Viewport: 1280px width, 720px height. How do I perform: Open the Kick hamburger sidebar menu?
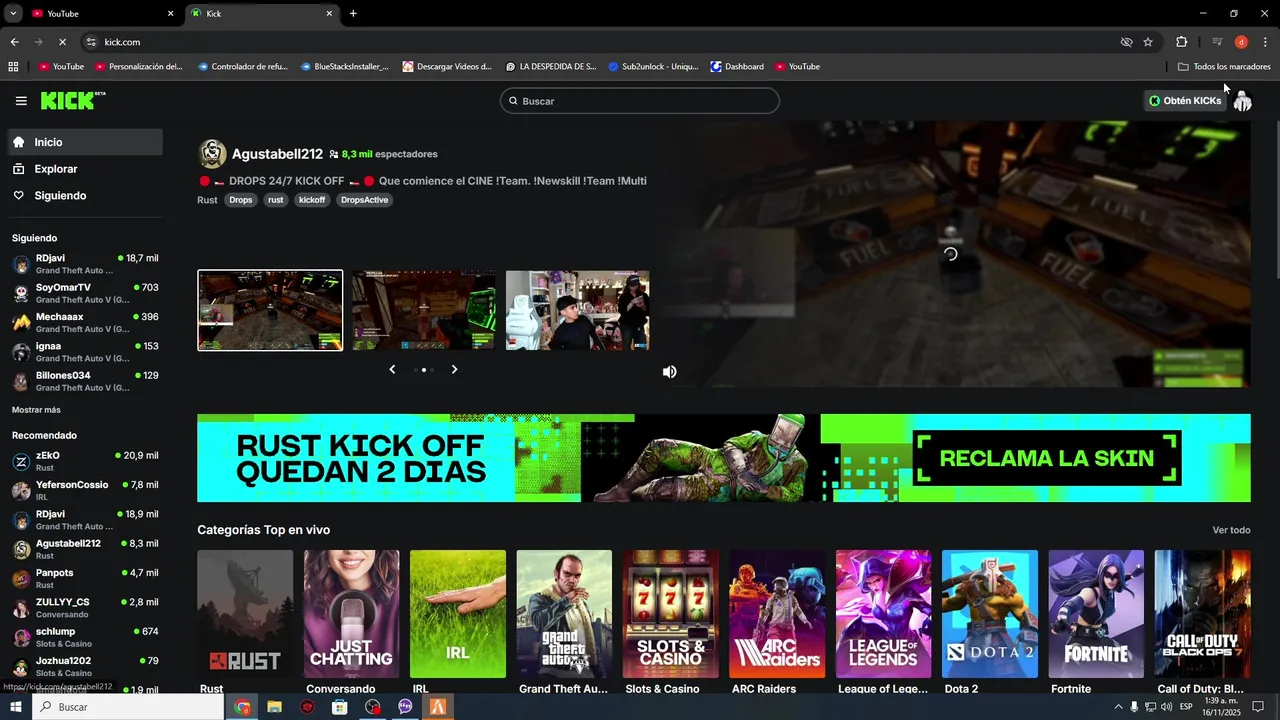(x=21, y=101)
